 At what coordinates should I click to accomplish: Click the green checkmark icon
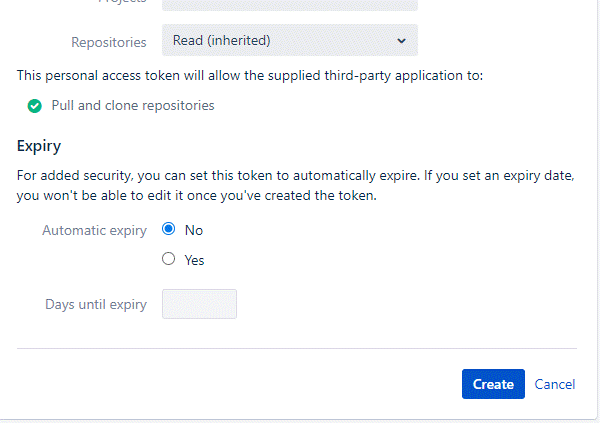(x=34, y=106)
